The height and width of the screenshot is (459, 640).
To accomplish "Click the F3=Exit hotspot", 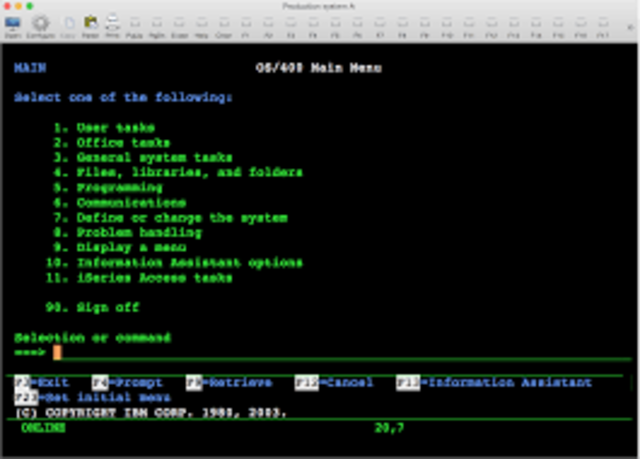I will (42, 382).
